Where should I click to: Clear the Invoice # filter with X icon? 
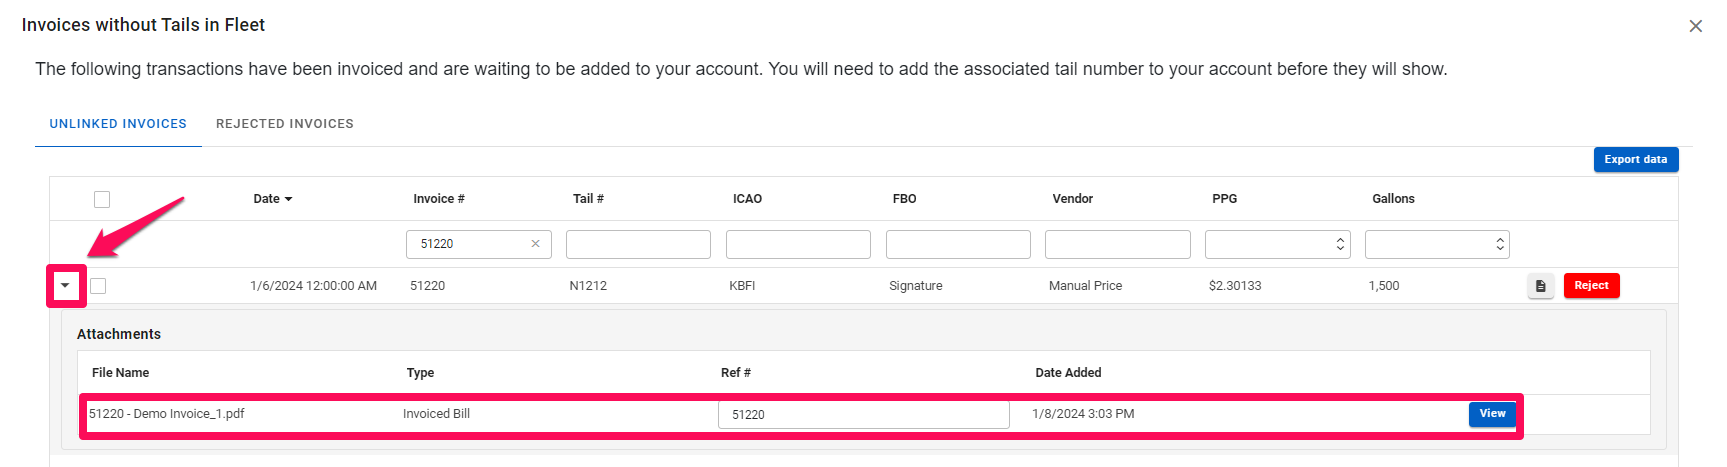[x=535, y=244]
